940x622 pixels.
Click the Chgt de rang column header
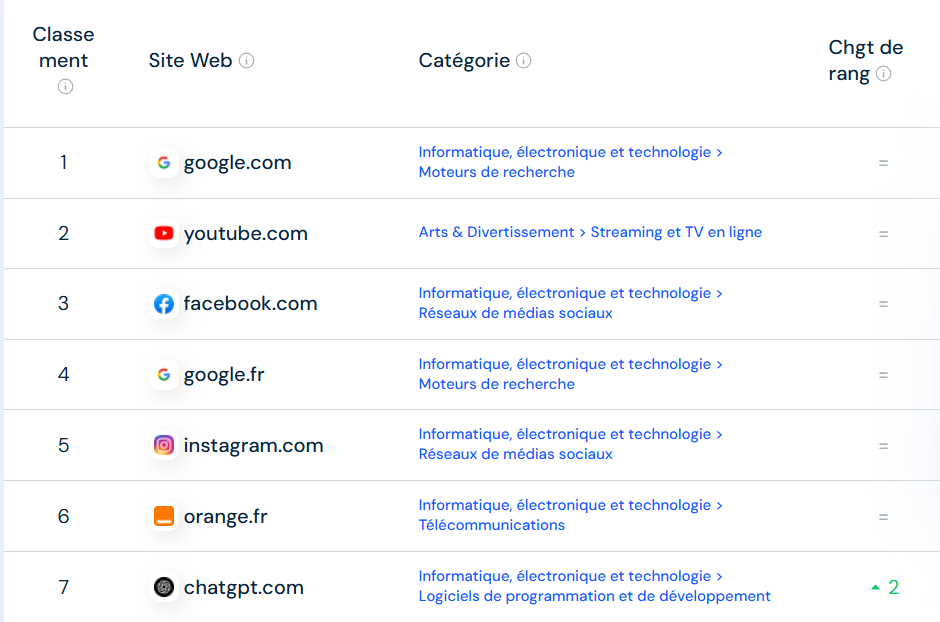coord(866,61)
